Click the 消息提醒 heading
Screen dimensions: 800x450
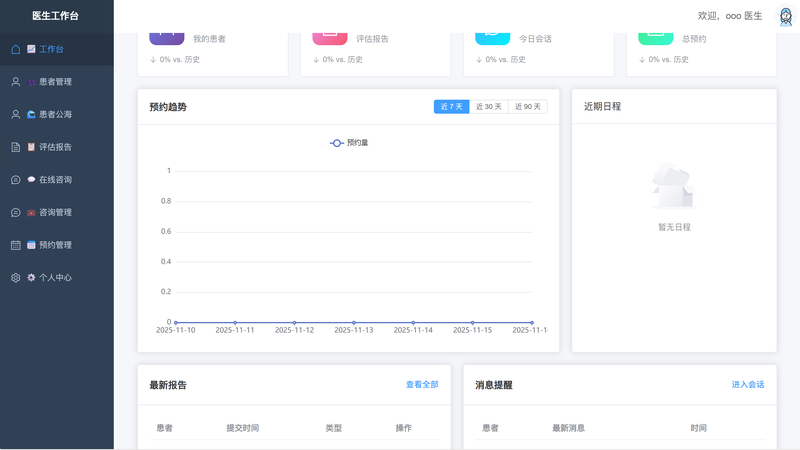tap(494, 385)
